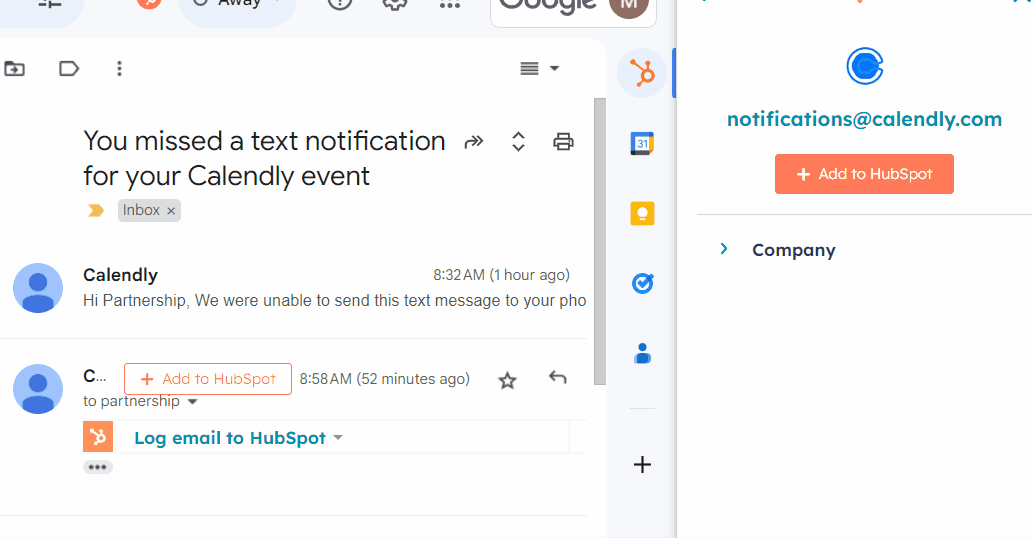Screen dimensions: 1033x538
Task: Open the Google Tasks side panel icon
Action: 642,284
